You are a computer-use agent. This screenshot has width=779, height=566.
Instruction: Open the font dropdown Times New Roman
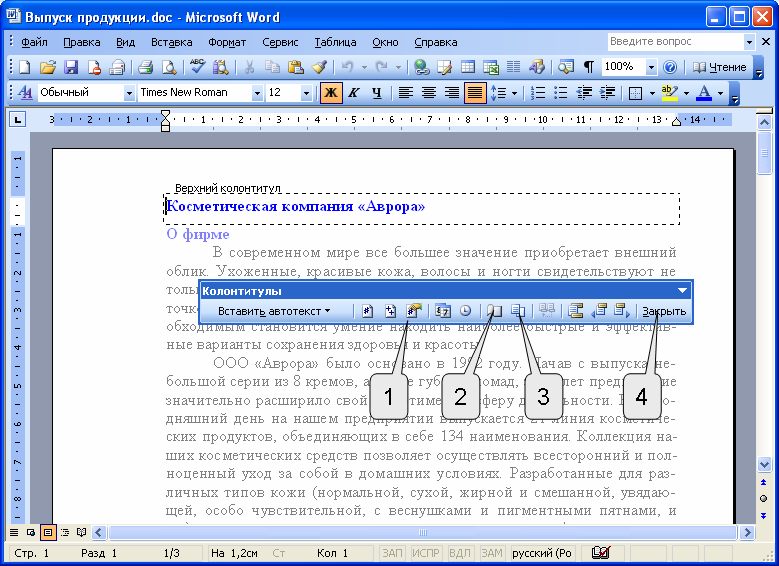pyautogui.click(x=257, y=92)
